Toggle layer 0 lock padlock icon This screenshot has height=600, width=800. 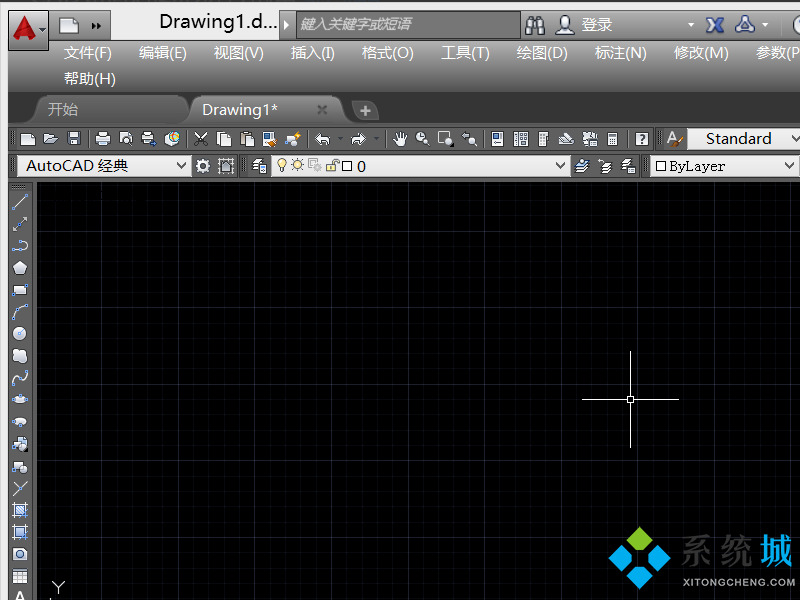(x=332, y=166)
